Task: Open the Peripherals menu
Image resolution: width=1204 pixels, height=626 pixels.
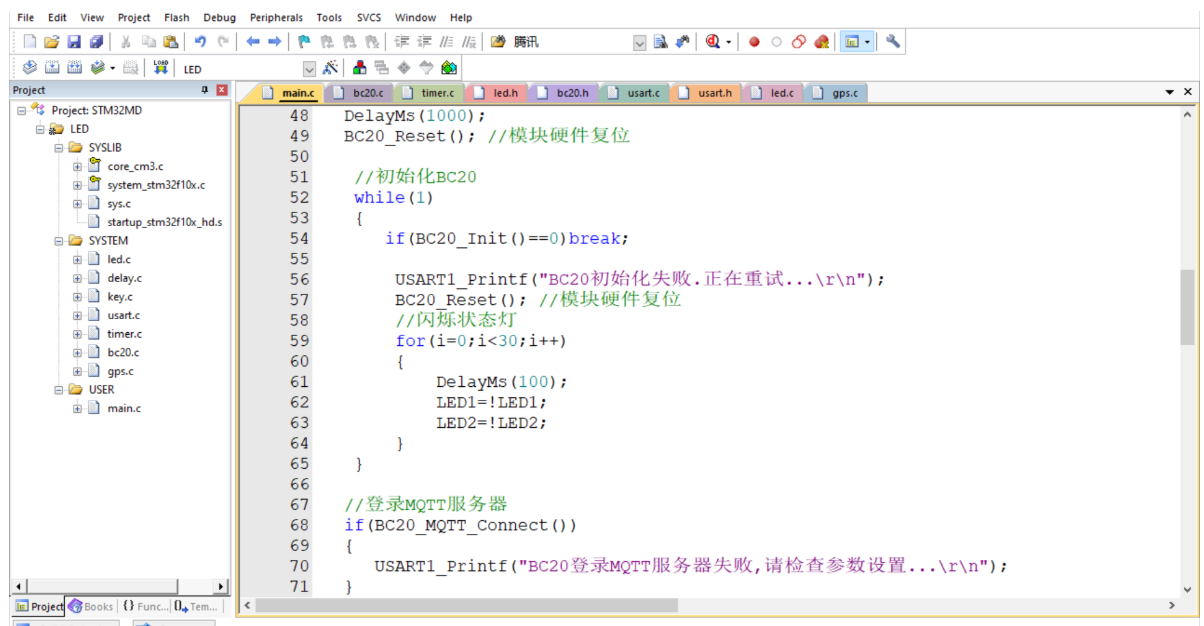Action: pos(276,17)
